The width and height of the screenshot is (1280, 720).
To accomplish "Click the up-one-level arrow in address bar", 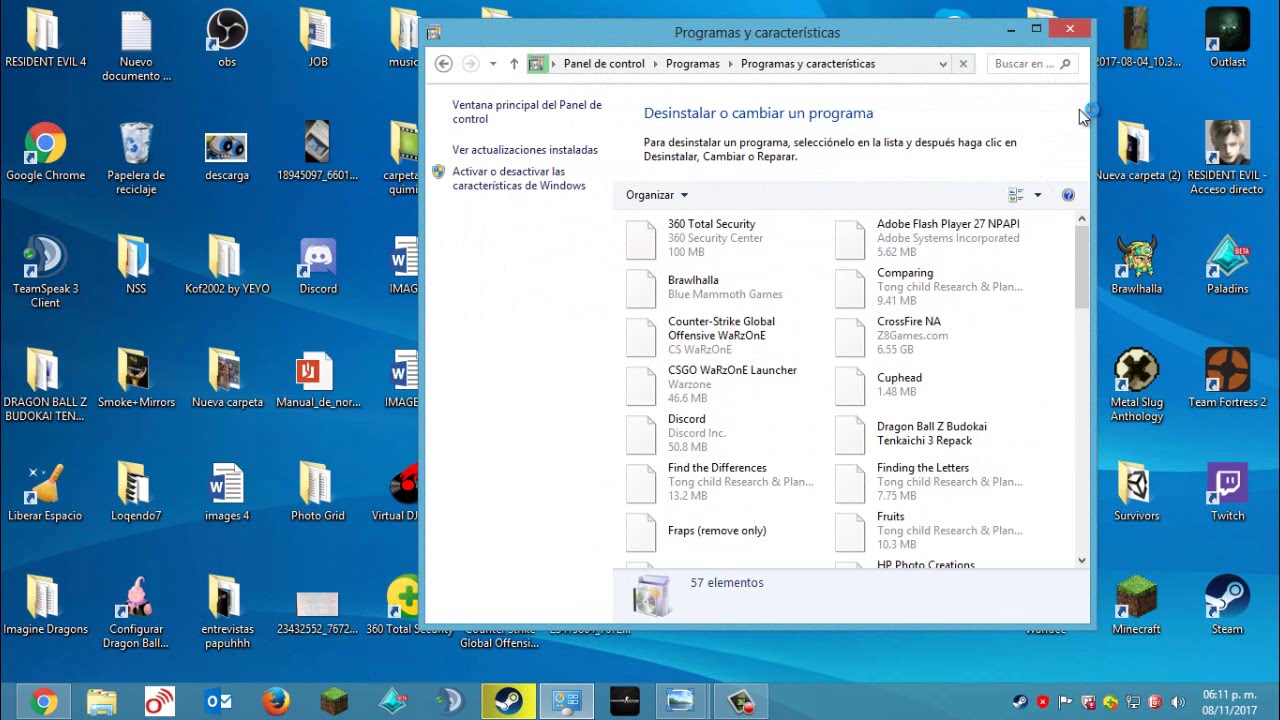I will click(x=514, y=64).
